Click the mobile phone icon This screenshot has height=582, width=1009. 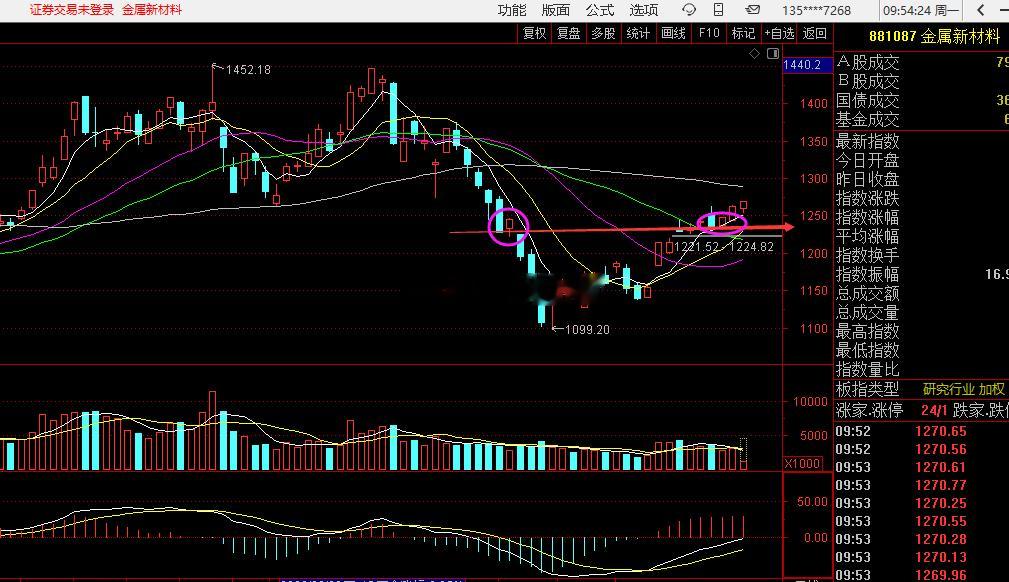[x=719, y=10]
